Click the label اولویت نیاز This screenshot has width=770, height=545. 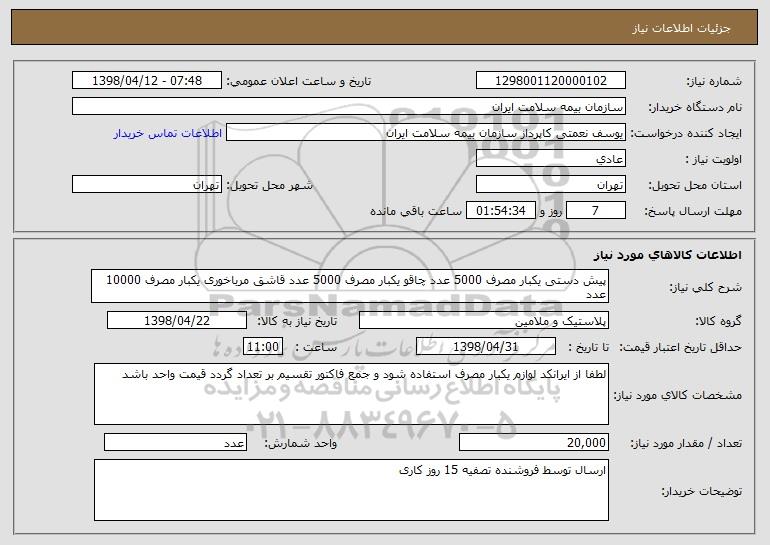(x=714, y=160)
